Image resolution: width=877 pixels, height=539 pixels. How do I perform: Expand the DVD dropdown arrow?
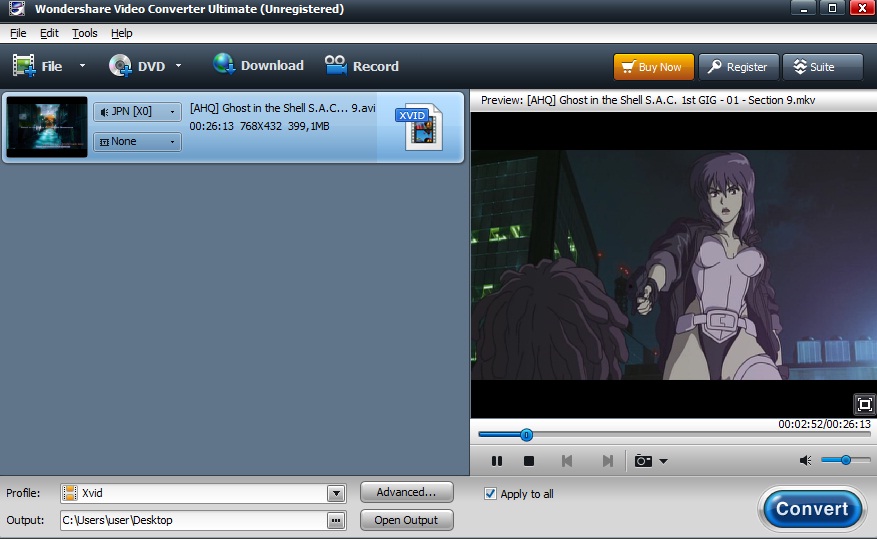178,65
